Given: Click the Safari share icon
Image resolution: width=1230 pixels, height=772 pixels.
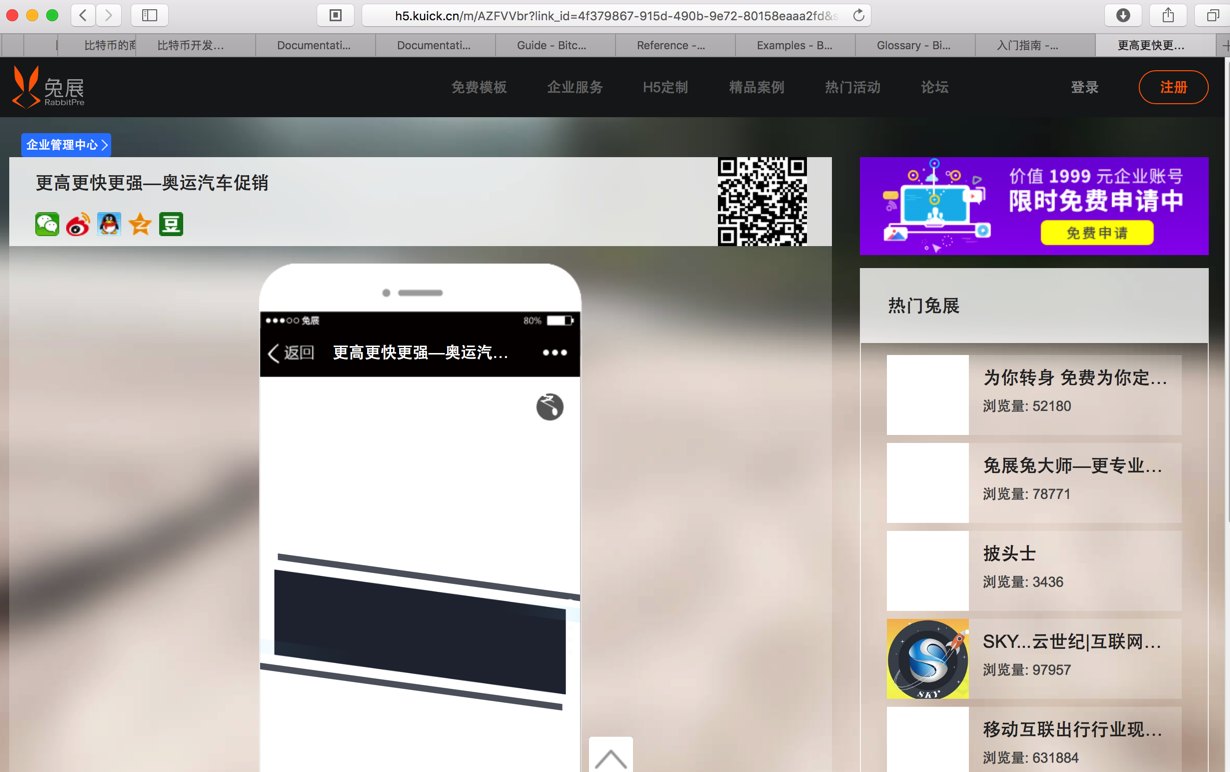Looking at the screenshot, I should (1168, 15).
